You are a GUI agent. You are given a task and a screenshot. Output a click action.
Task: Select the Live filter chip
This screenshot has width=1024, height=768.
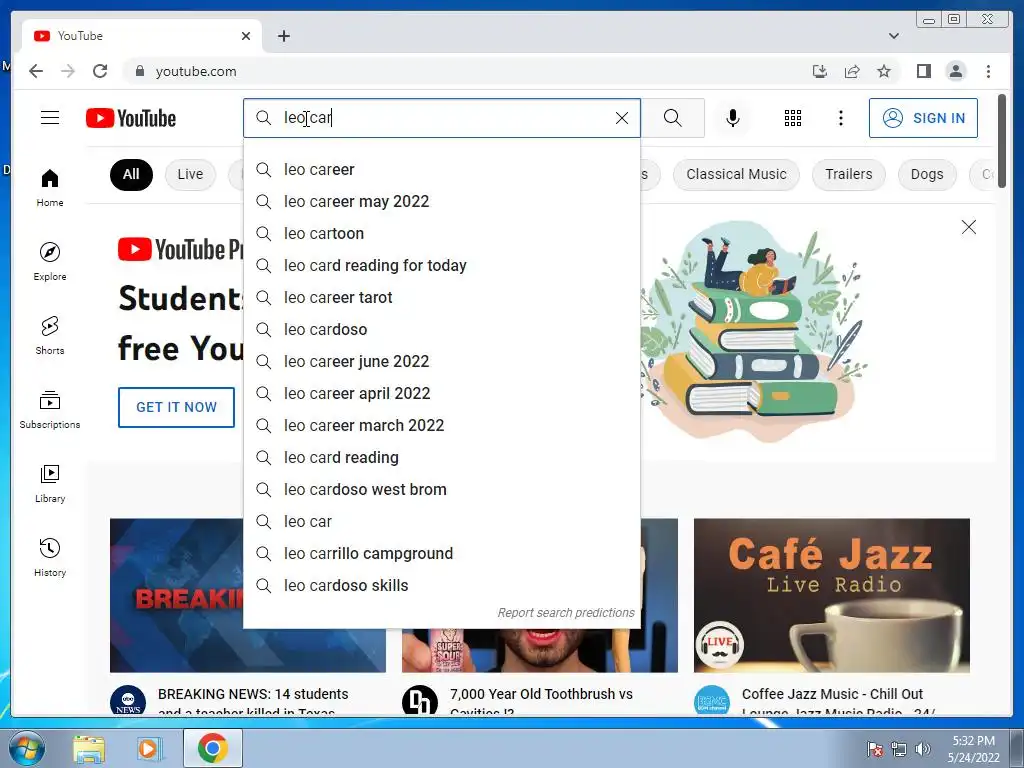pos(190,174)
